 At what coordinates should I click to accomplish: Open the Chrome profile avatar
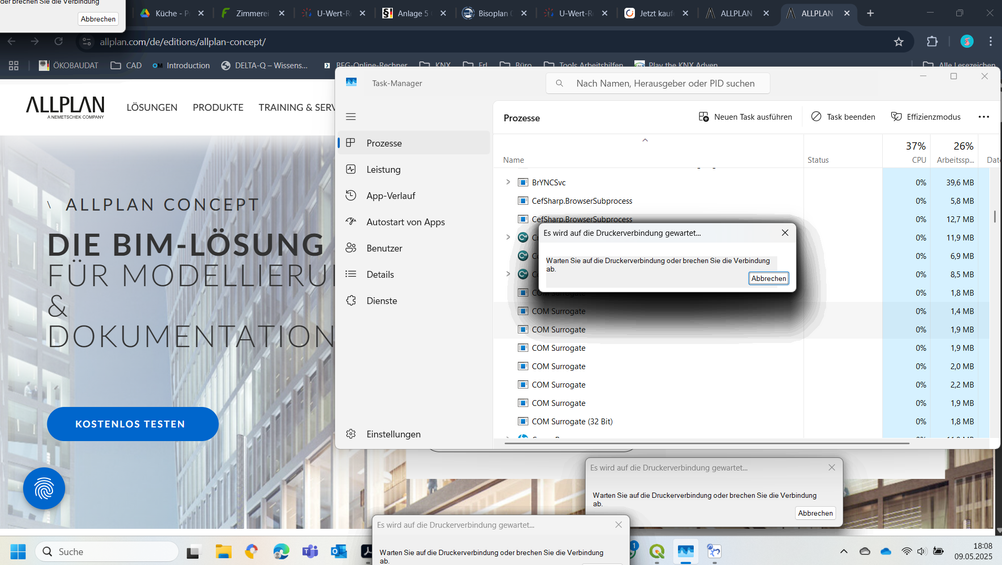pyautogui.click(x=966, y=42)
